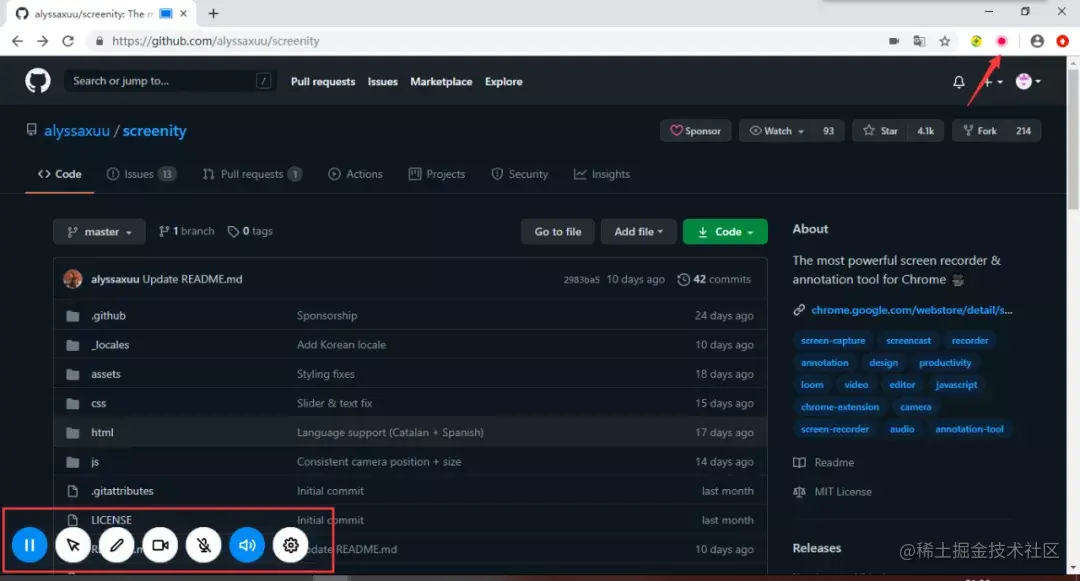Viewport: 1080px width, 581px height.
Task: Switch to the repo Issues tab
Action: (x=141, y=174)
